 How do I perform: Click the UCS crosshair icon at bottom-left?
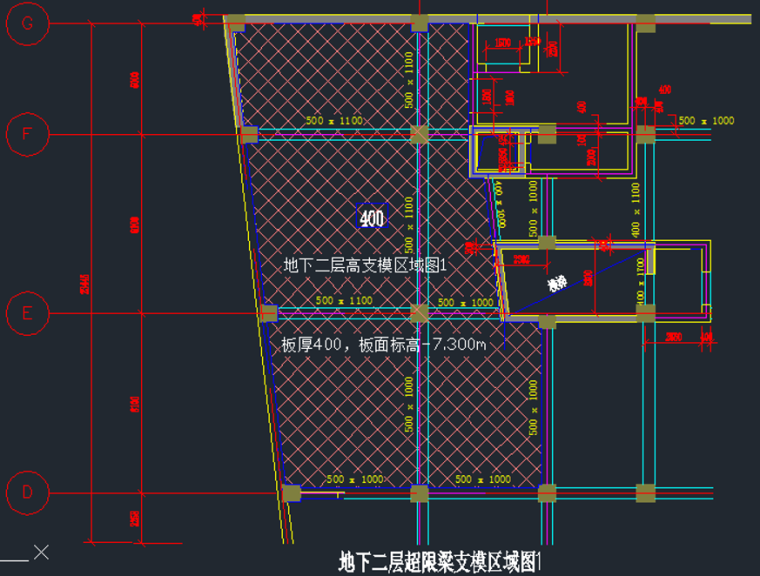point(40,552)
